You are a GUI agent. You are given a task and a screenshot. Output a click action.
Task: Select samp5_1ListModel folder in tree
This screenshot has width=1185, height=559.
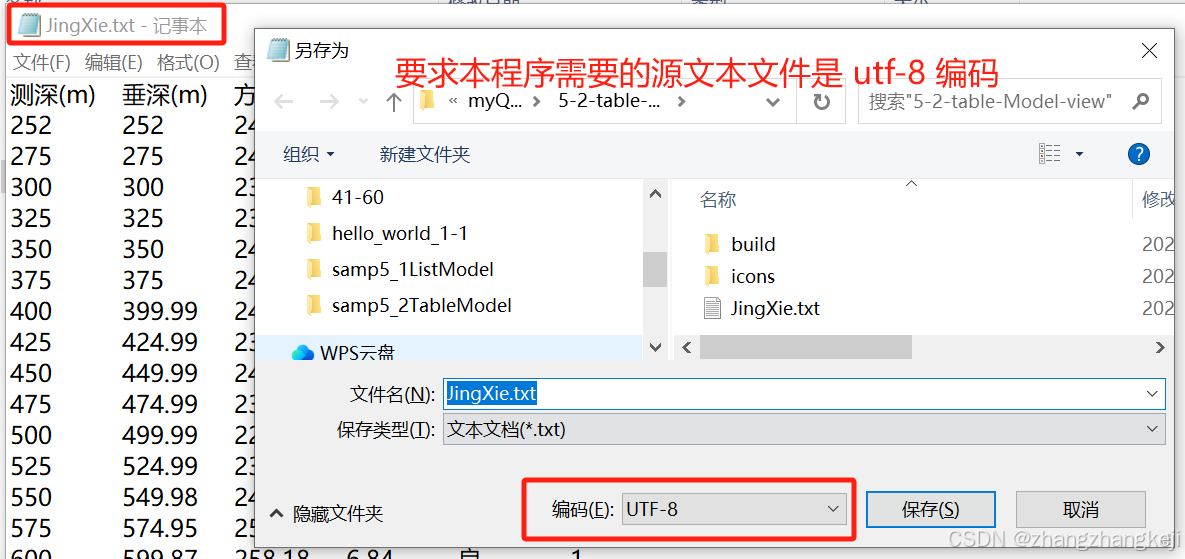pyautogui.click(x=412, y=269)
